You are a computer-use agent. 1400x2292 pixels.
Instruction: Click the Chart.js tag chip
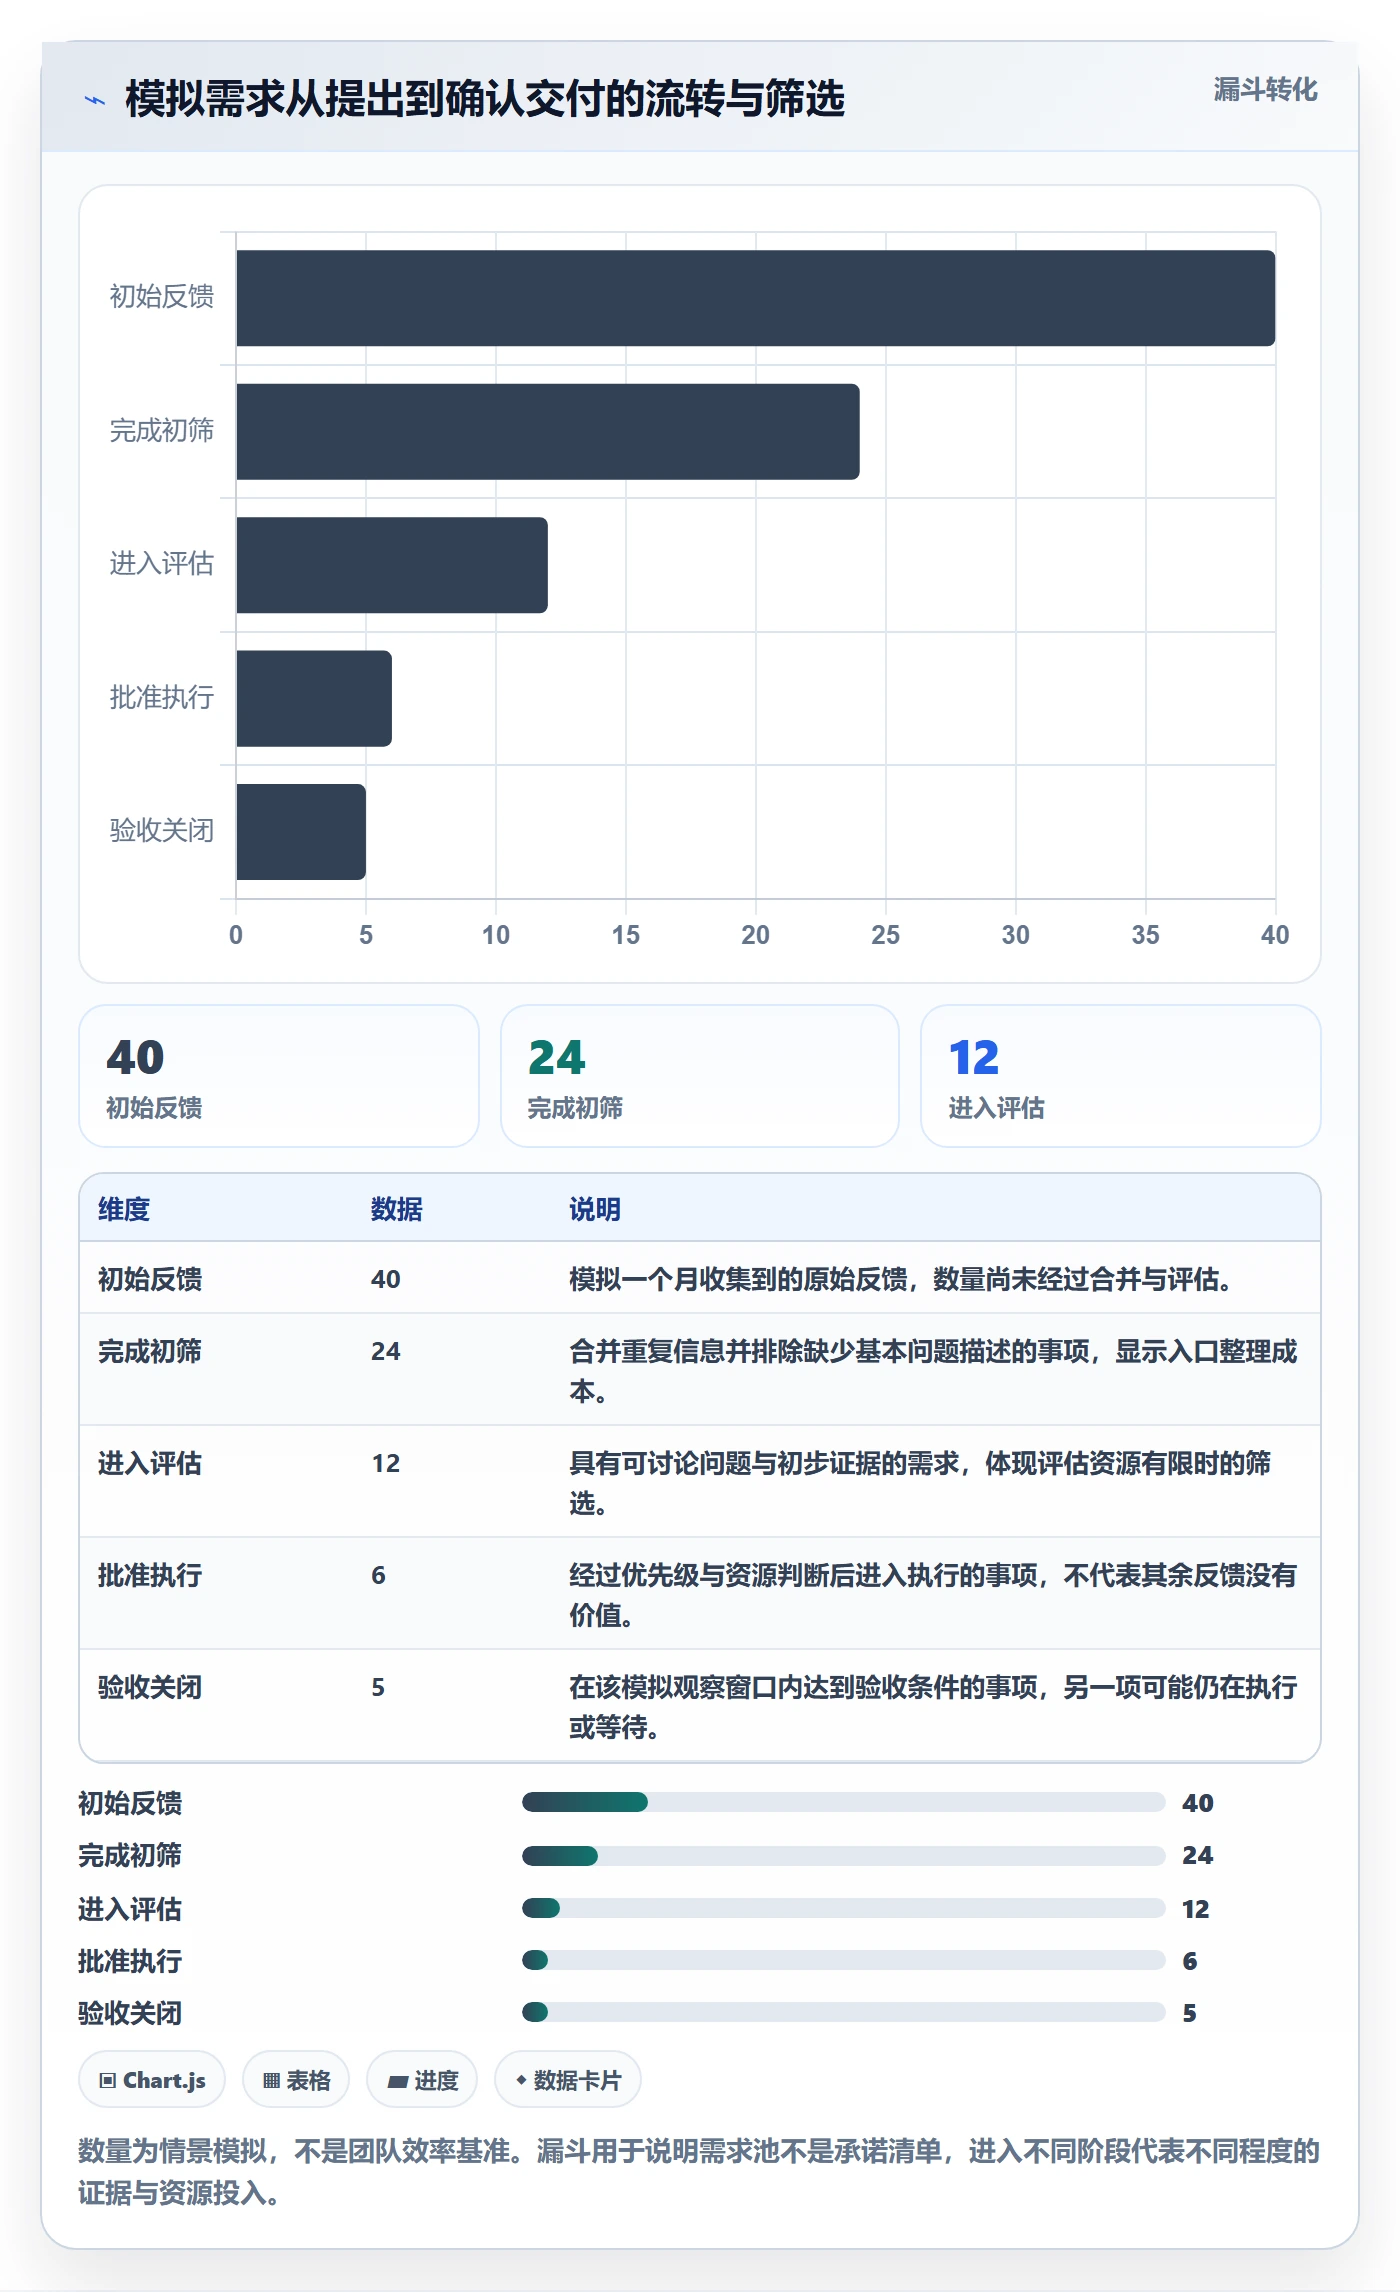point(152,2080)
